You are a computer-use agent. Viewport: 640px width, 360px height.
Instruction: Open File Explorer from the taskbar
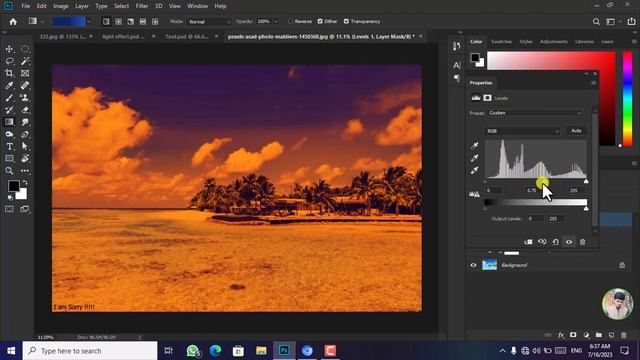coord(261,351)
